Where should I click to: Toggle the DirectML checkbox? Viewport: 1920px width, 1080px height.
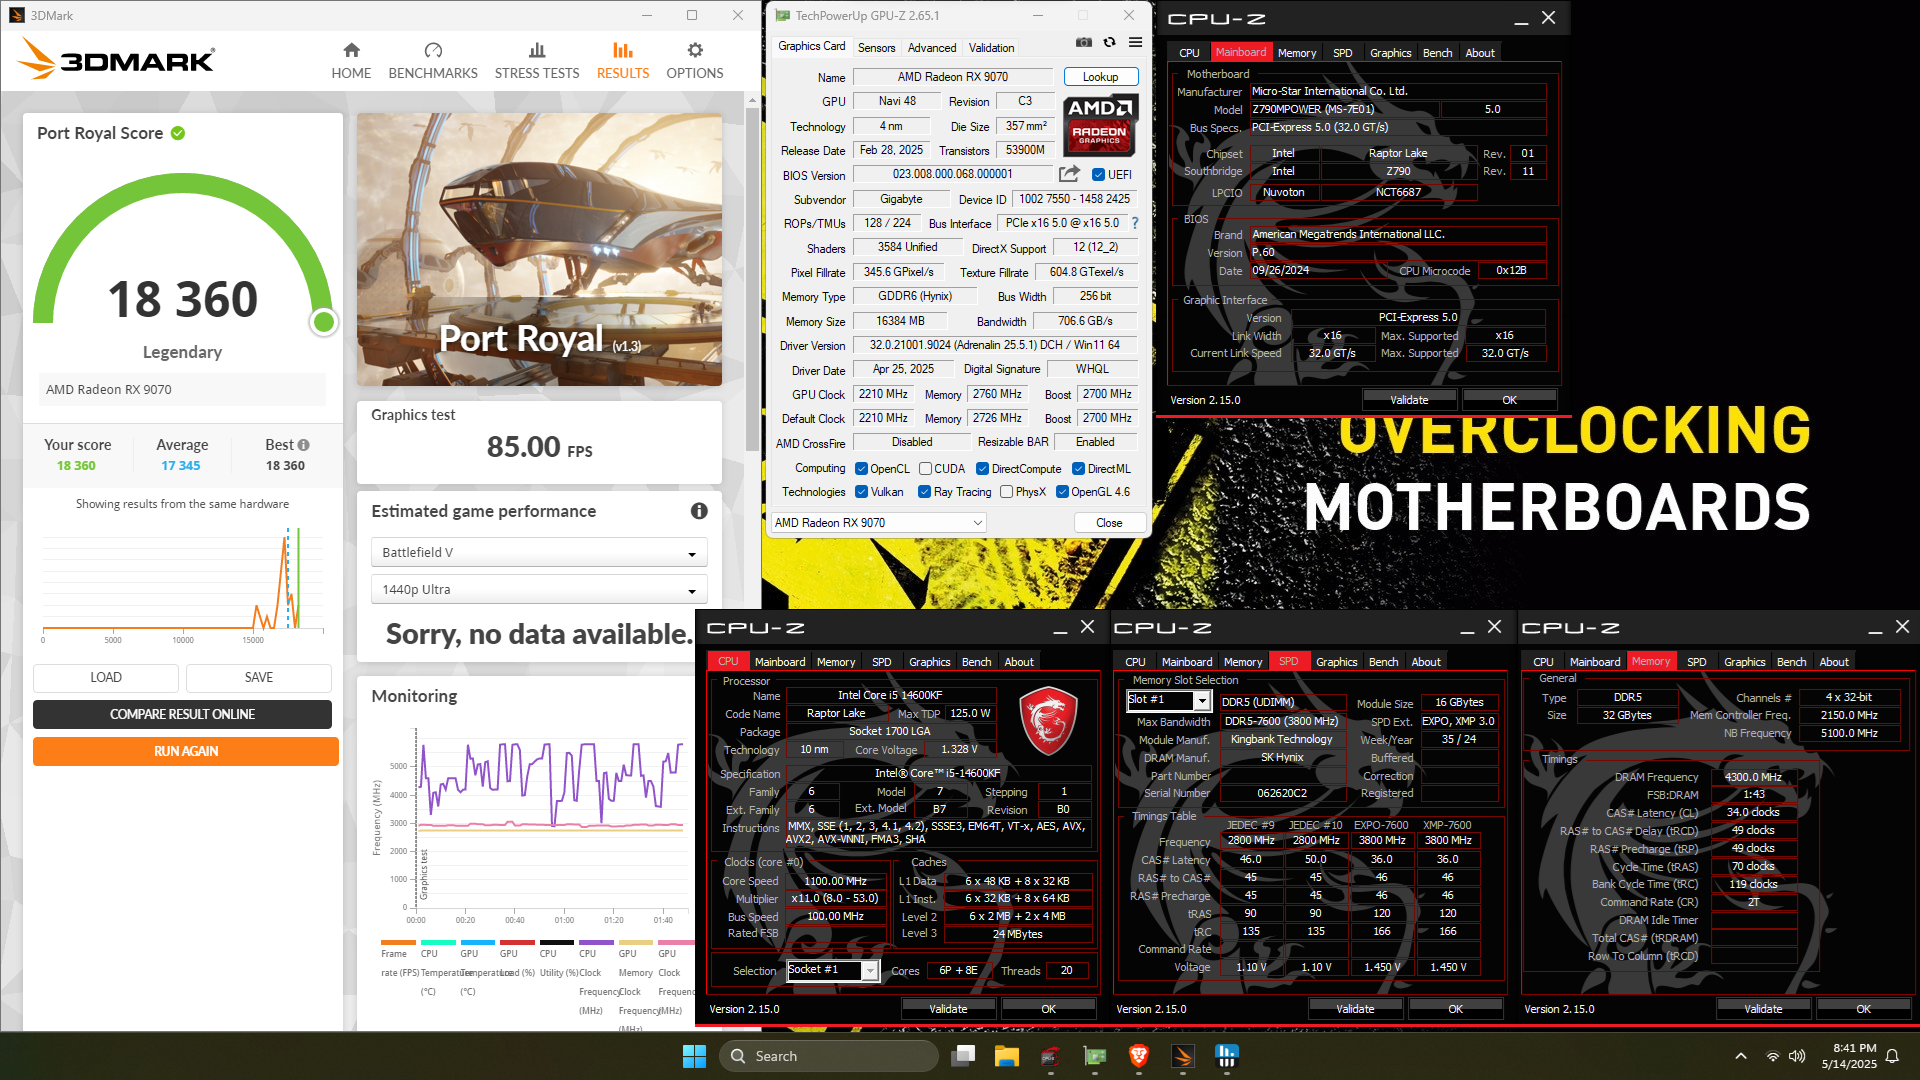pyautogui.click(x=1078, y=469)
